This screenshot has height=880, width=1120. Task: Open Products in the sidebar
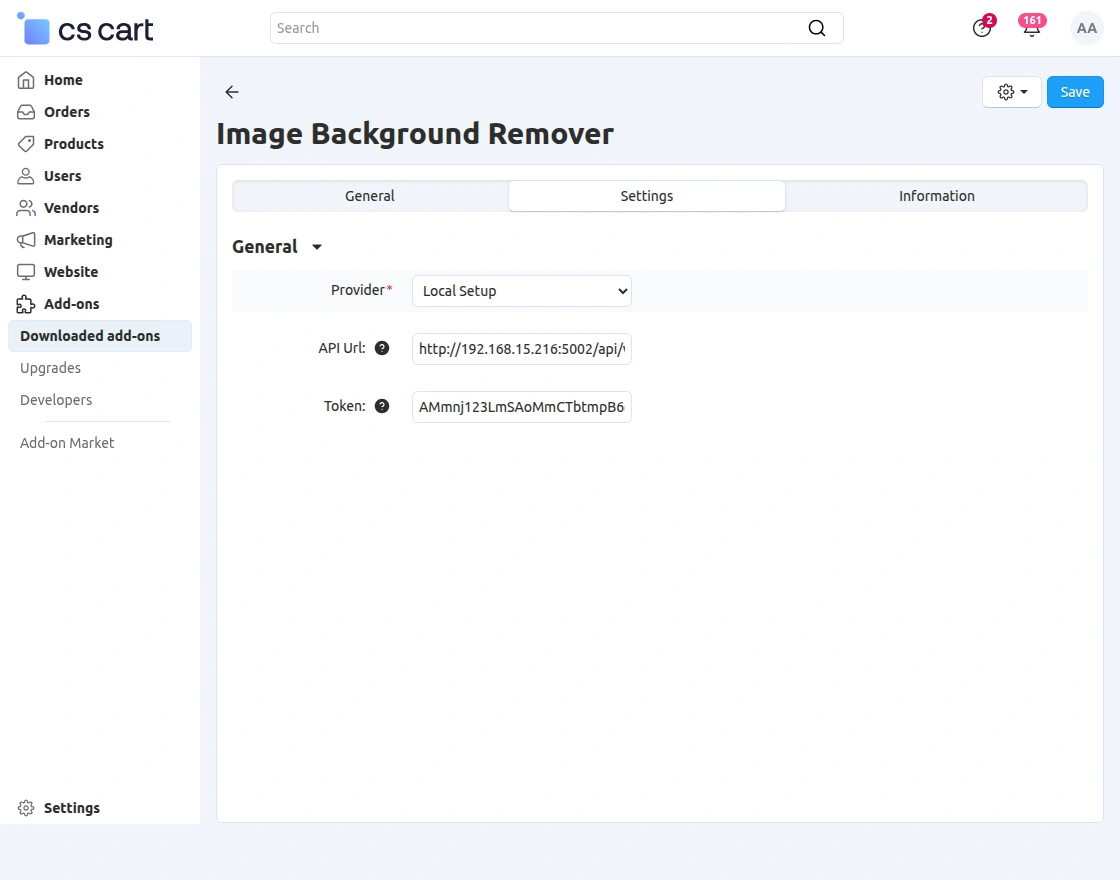click(x=73, y=144)
